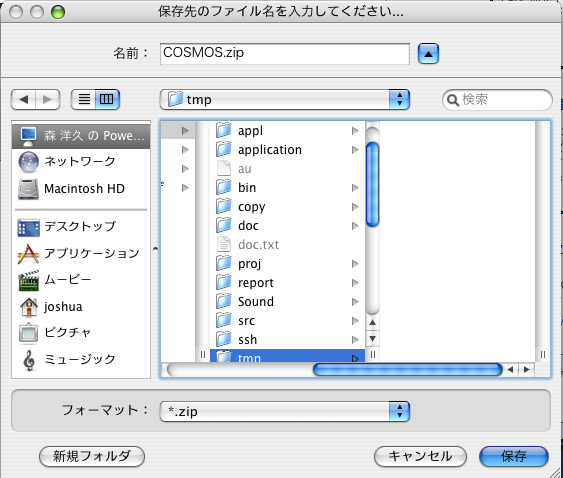Open Macintosh HD drive in sidebar

tap(81, 189)
